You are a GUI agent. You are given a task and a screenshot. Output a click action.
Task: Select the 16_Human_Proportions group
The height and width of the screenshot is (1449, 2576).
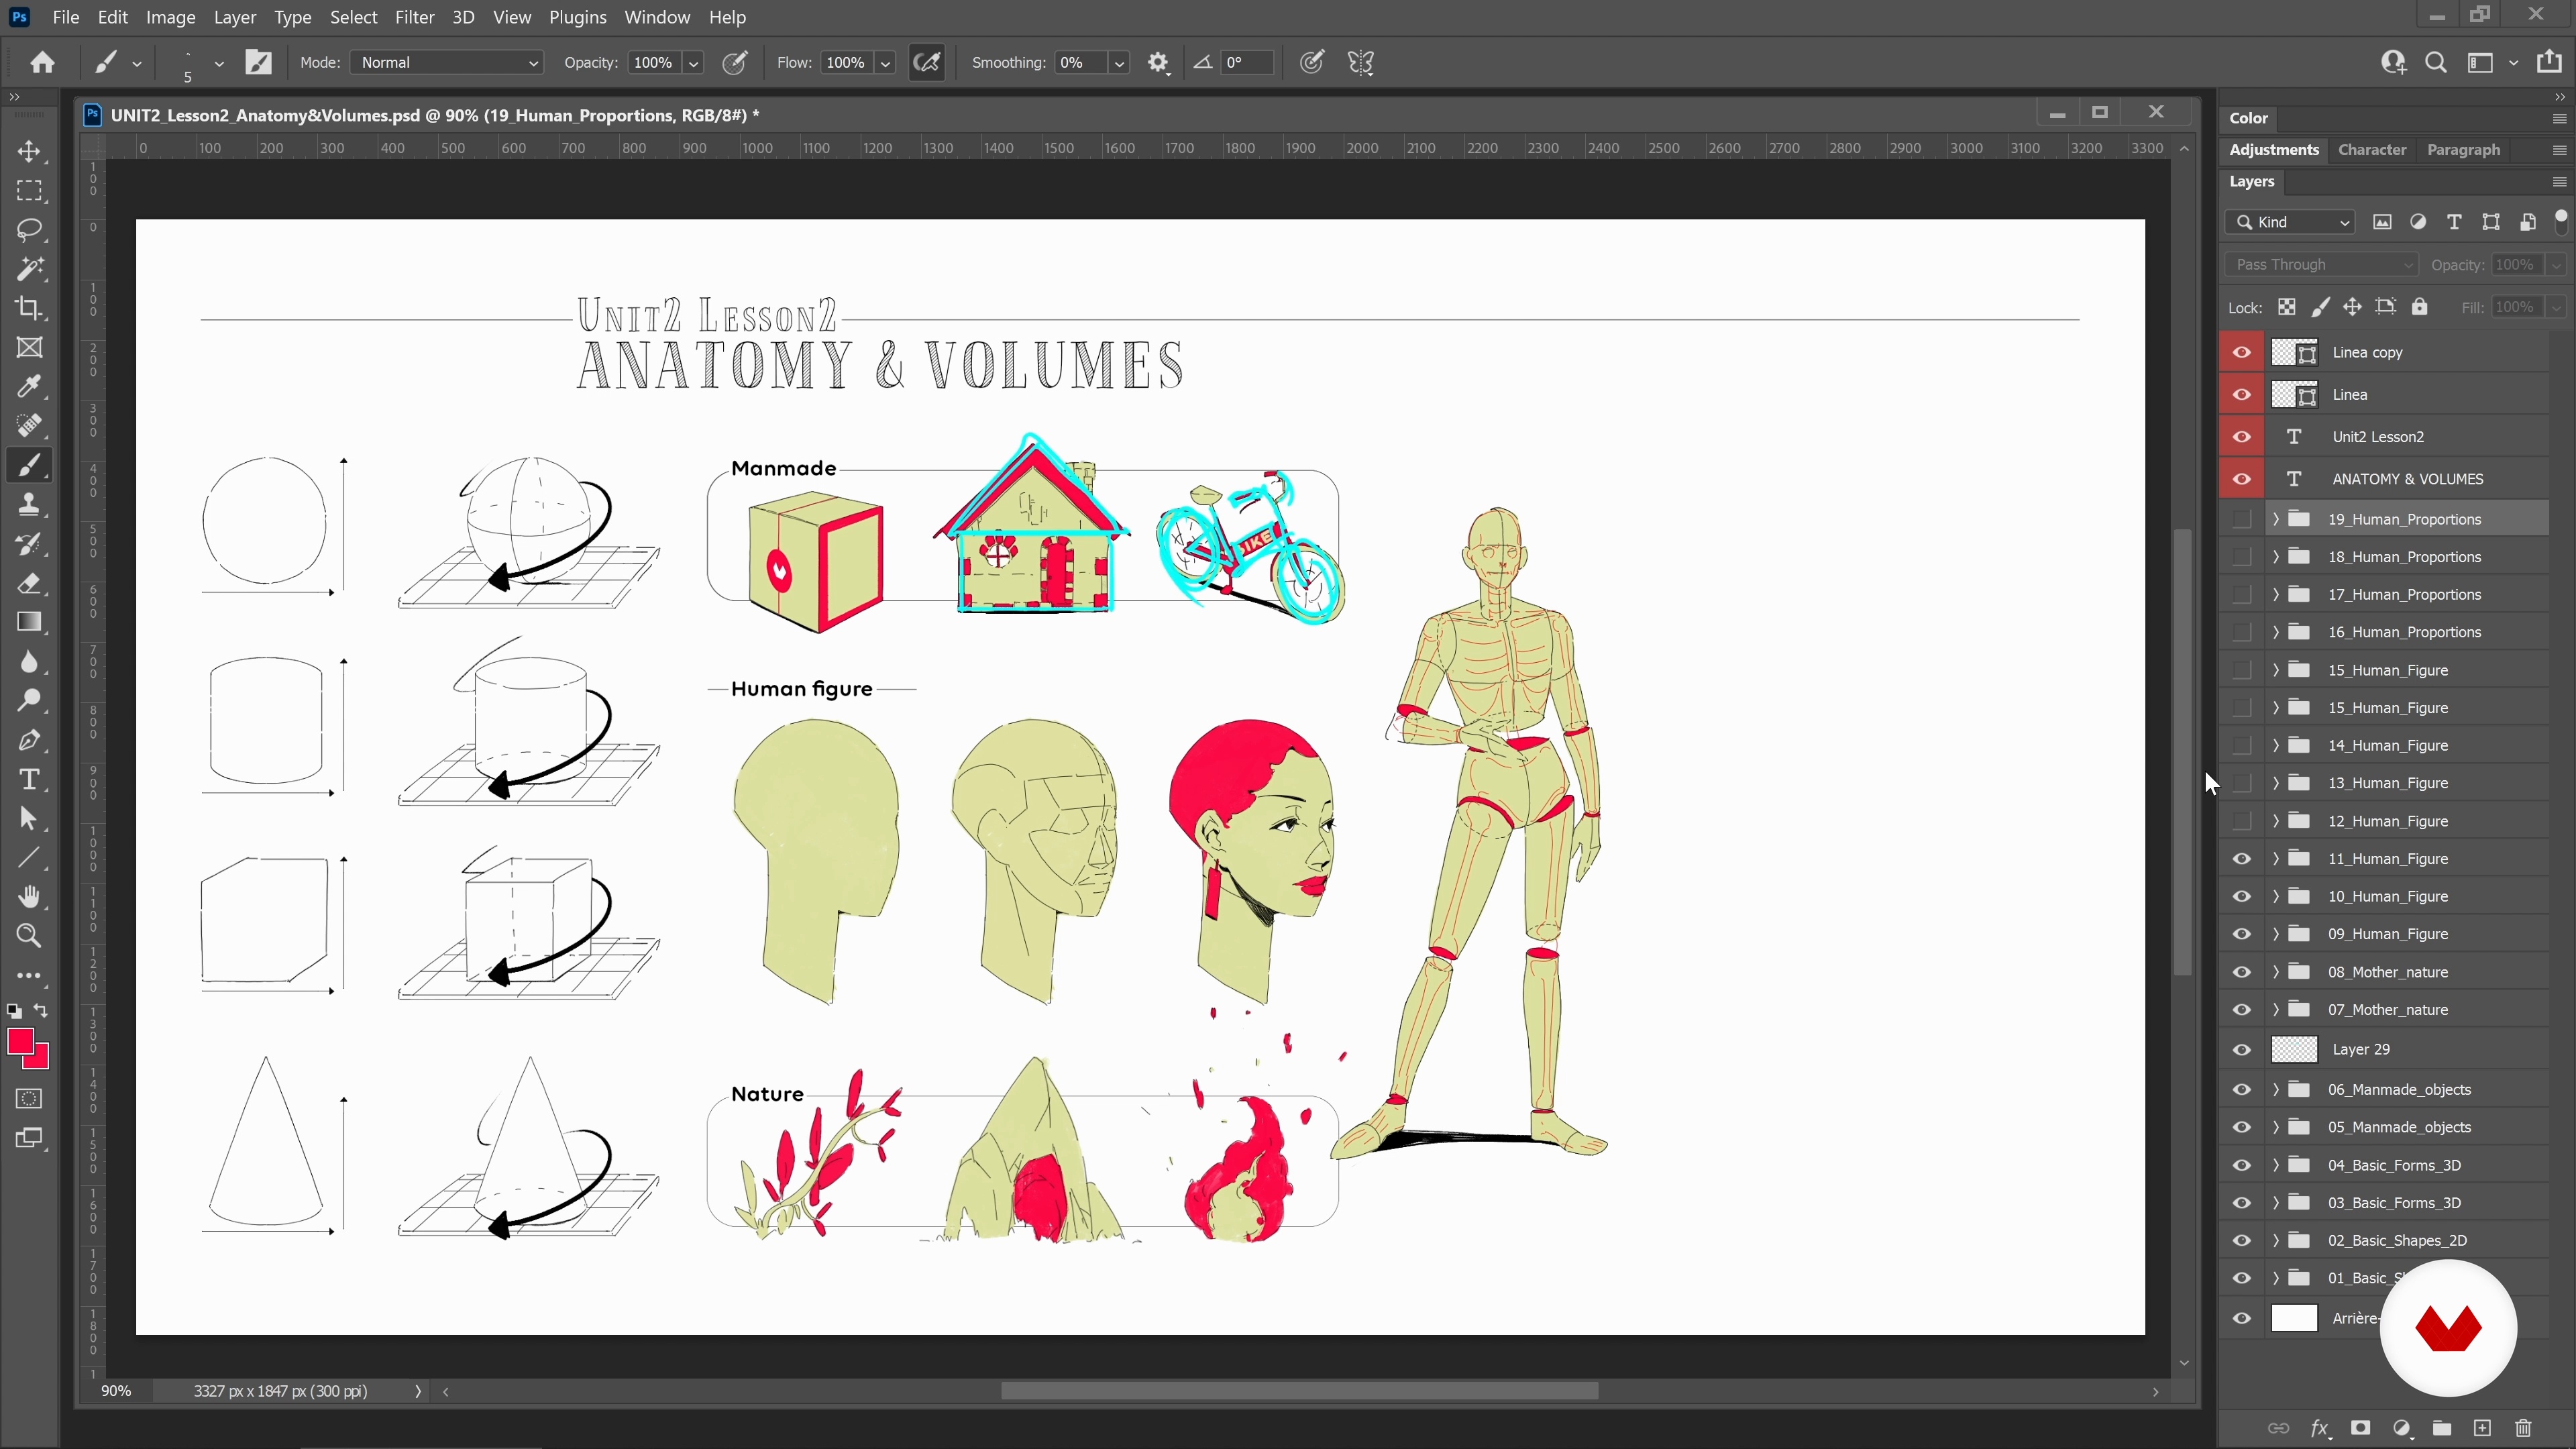point(2407,632)
